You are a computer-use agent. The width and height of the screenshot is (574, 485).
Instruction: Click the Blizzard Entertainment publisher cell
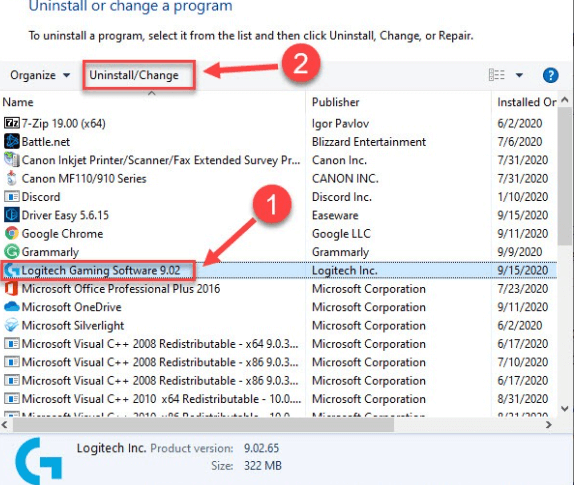[369, 142]
